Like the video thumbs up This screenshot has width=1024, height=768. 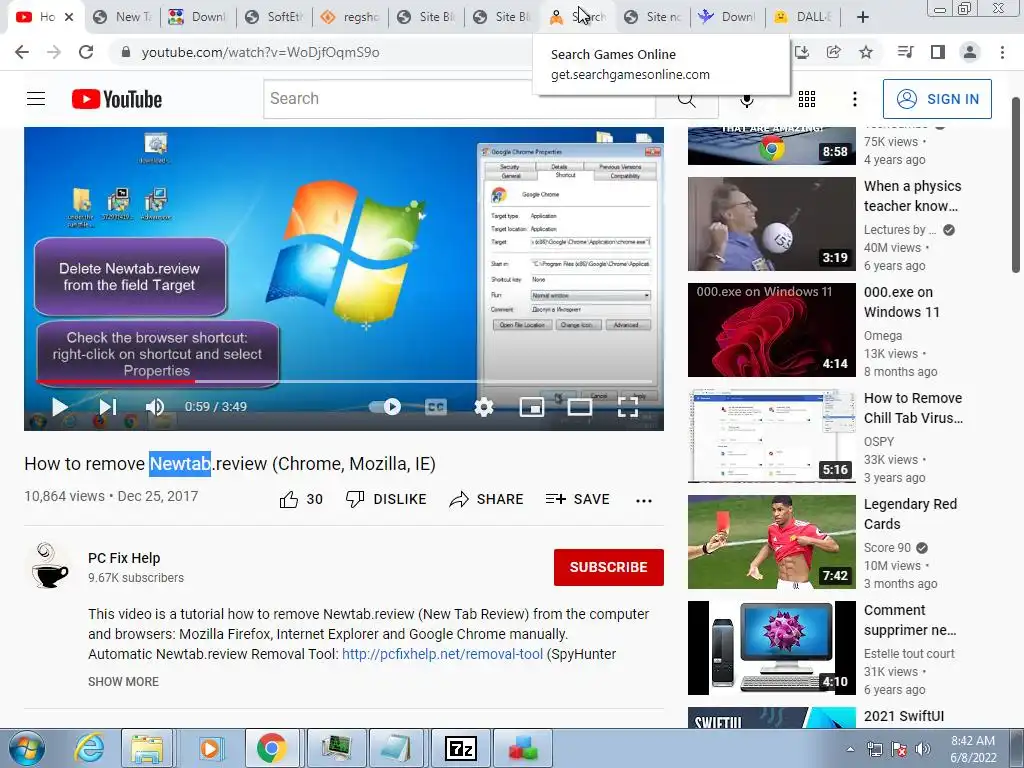click(301, 500)
